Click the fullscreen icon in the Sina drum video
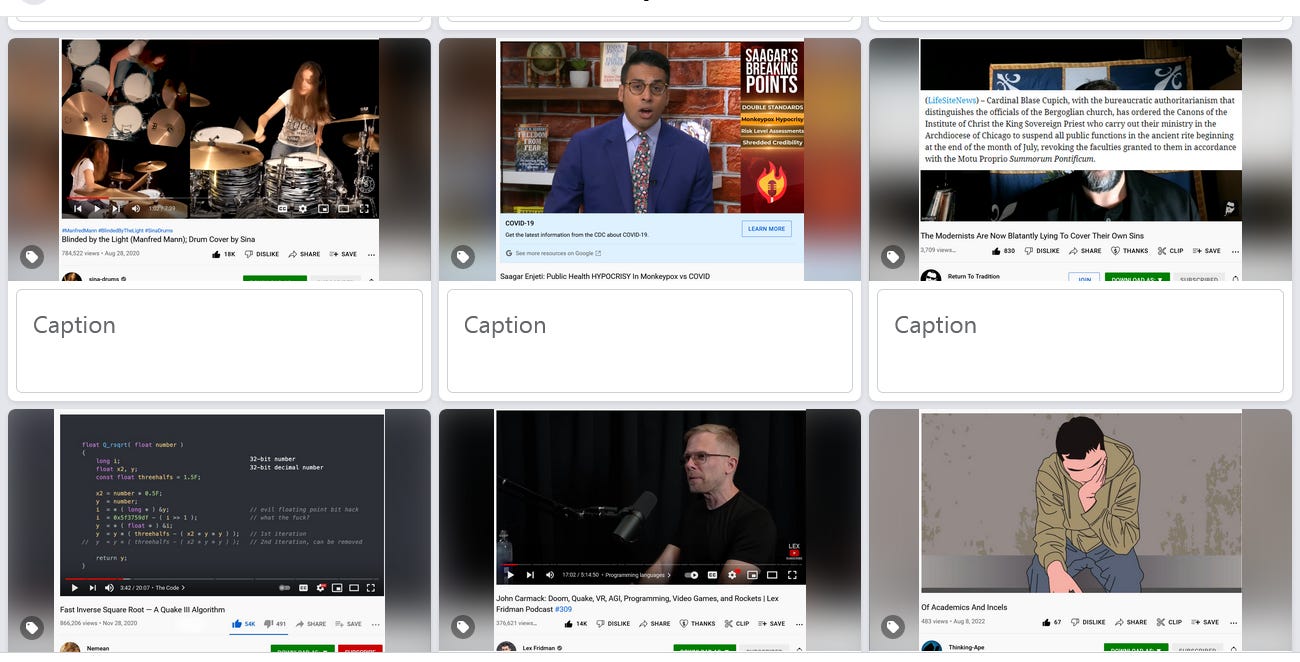Screen dimensions: 1300x662 [364, 209]
